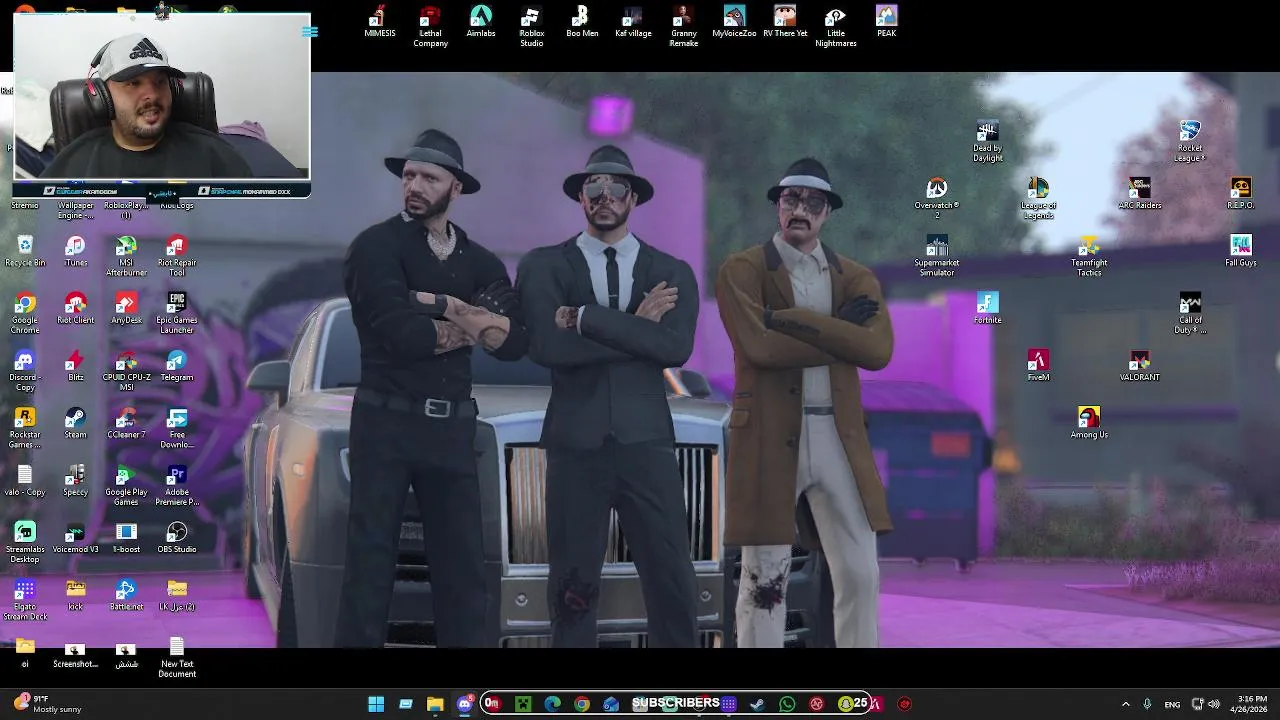Screen dimensions: 1280x720
Task: Open the Granny Remake desktop icon
Action: [x=684, y=27]
